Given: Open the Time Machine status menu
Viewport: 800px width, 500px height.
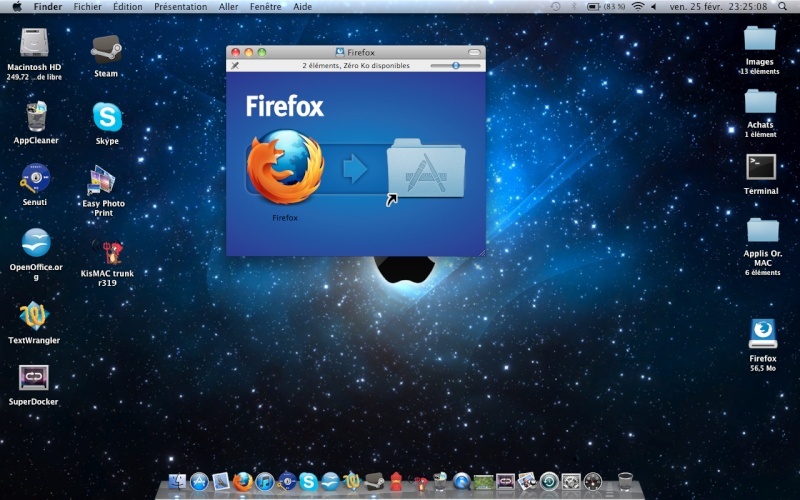Looking at the screenshot, I should (x=556, y=7).
